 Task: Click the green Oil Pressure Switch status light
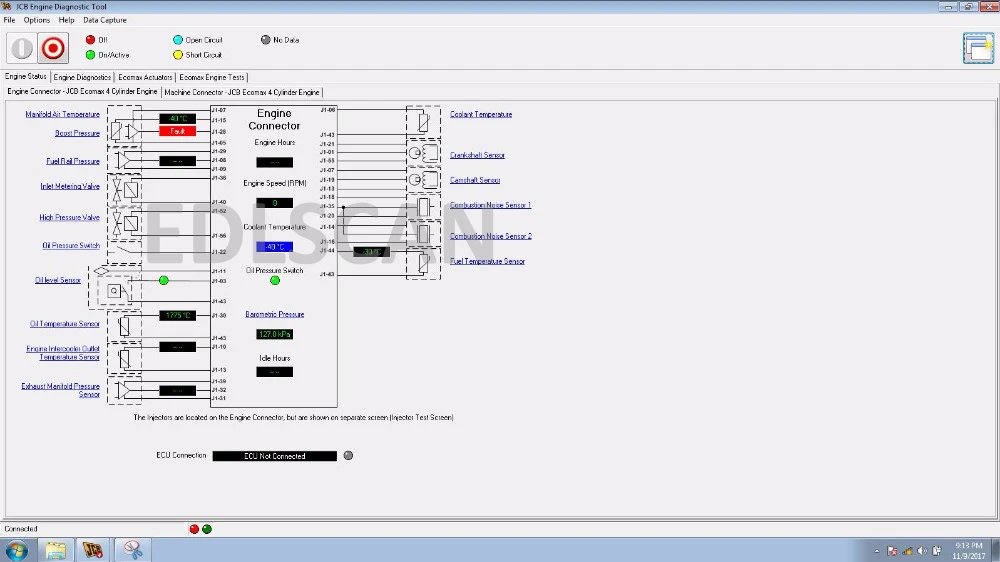click(x=275, y=280)
